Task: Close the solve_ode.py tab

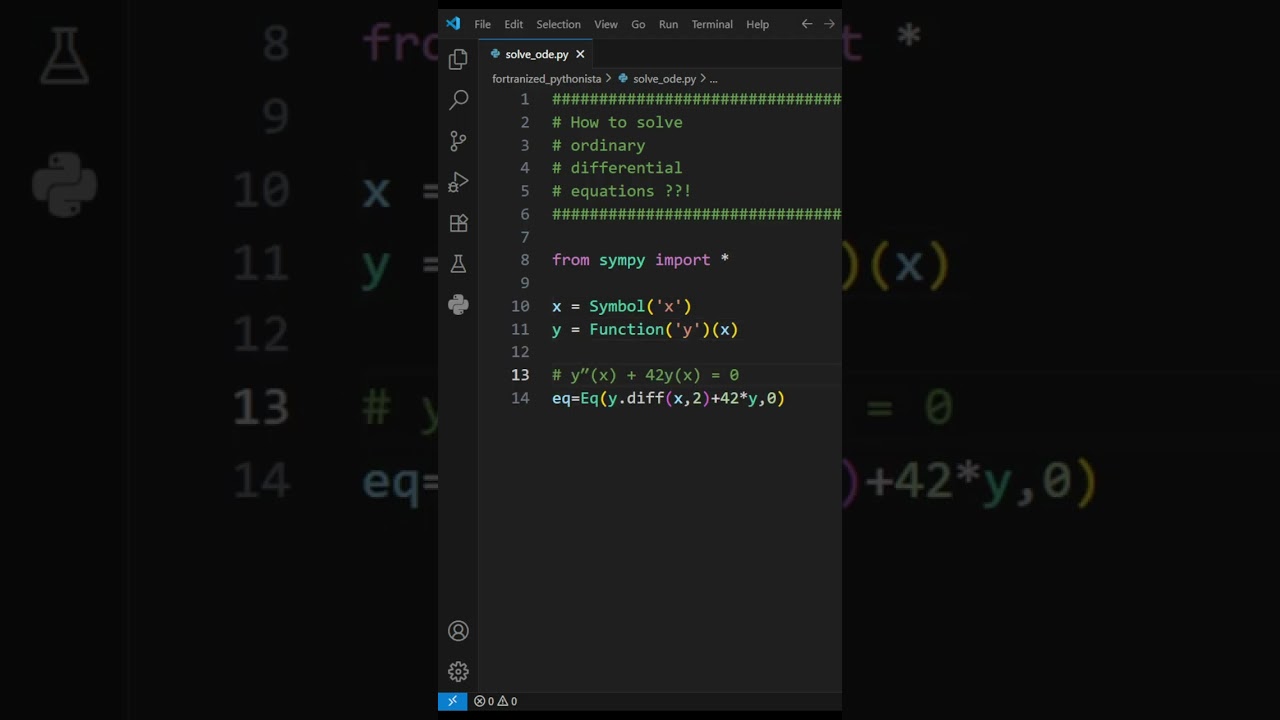Action: coord(580,54)
